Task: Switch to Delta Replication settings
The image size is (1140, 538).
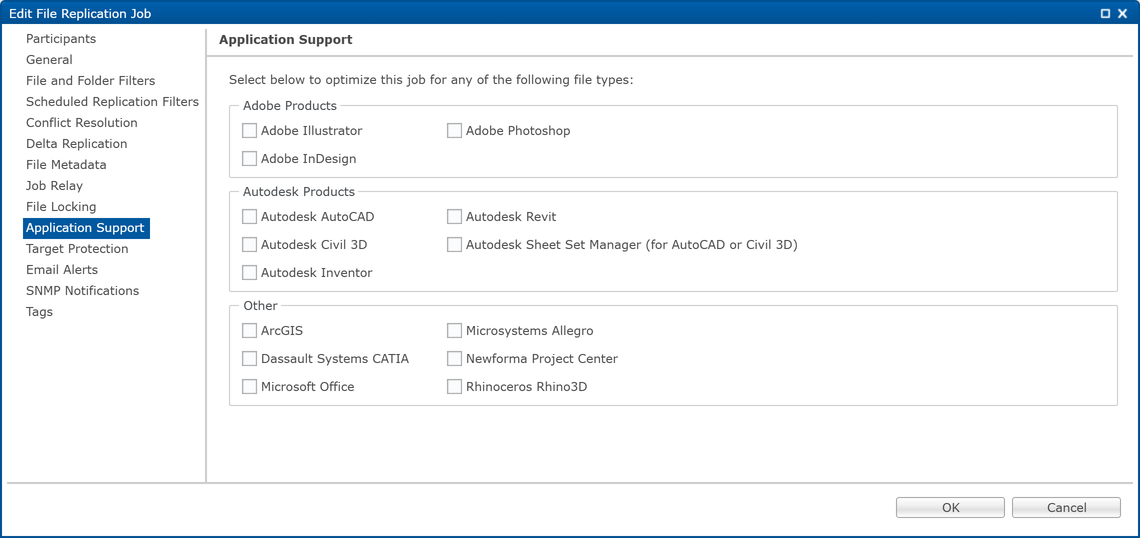Action: 77,144
